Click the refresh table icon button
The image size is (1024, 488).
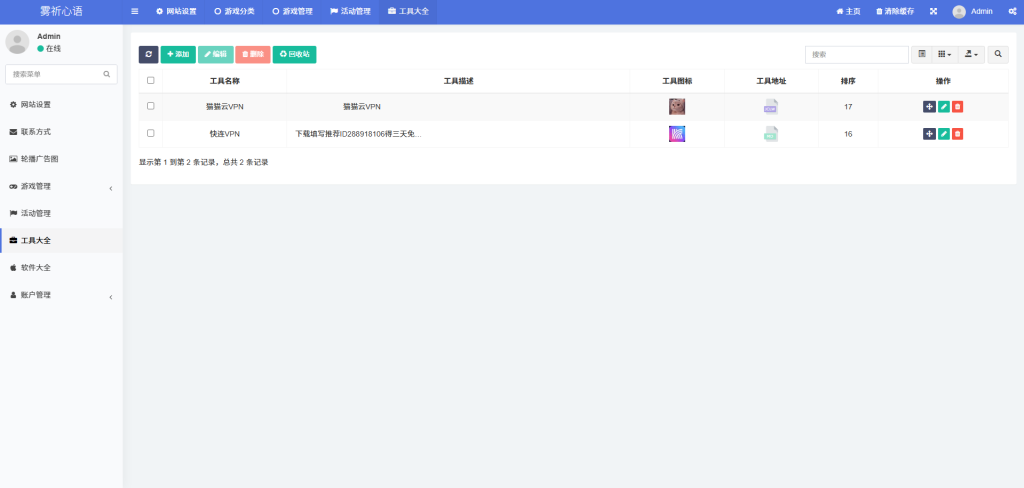pyautogui.click(x=148, y=54)
